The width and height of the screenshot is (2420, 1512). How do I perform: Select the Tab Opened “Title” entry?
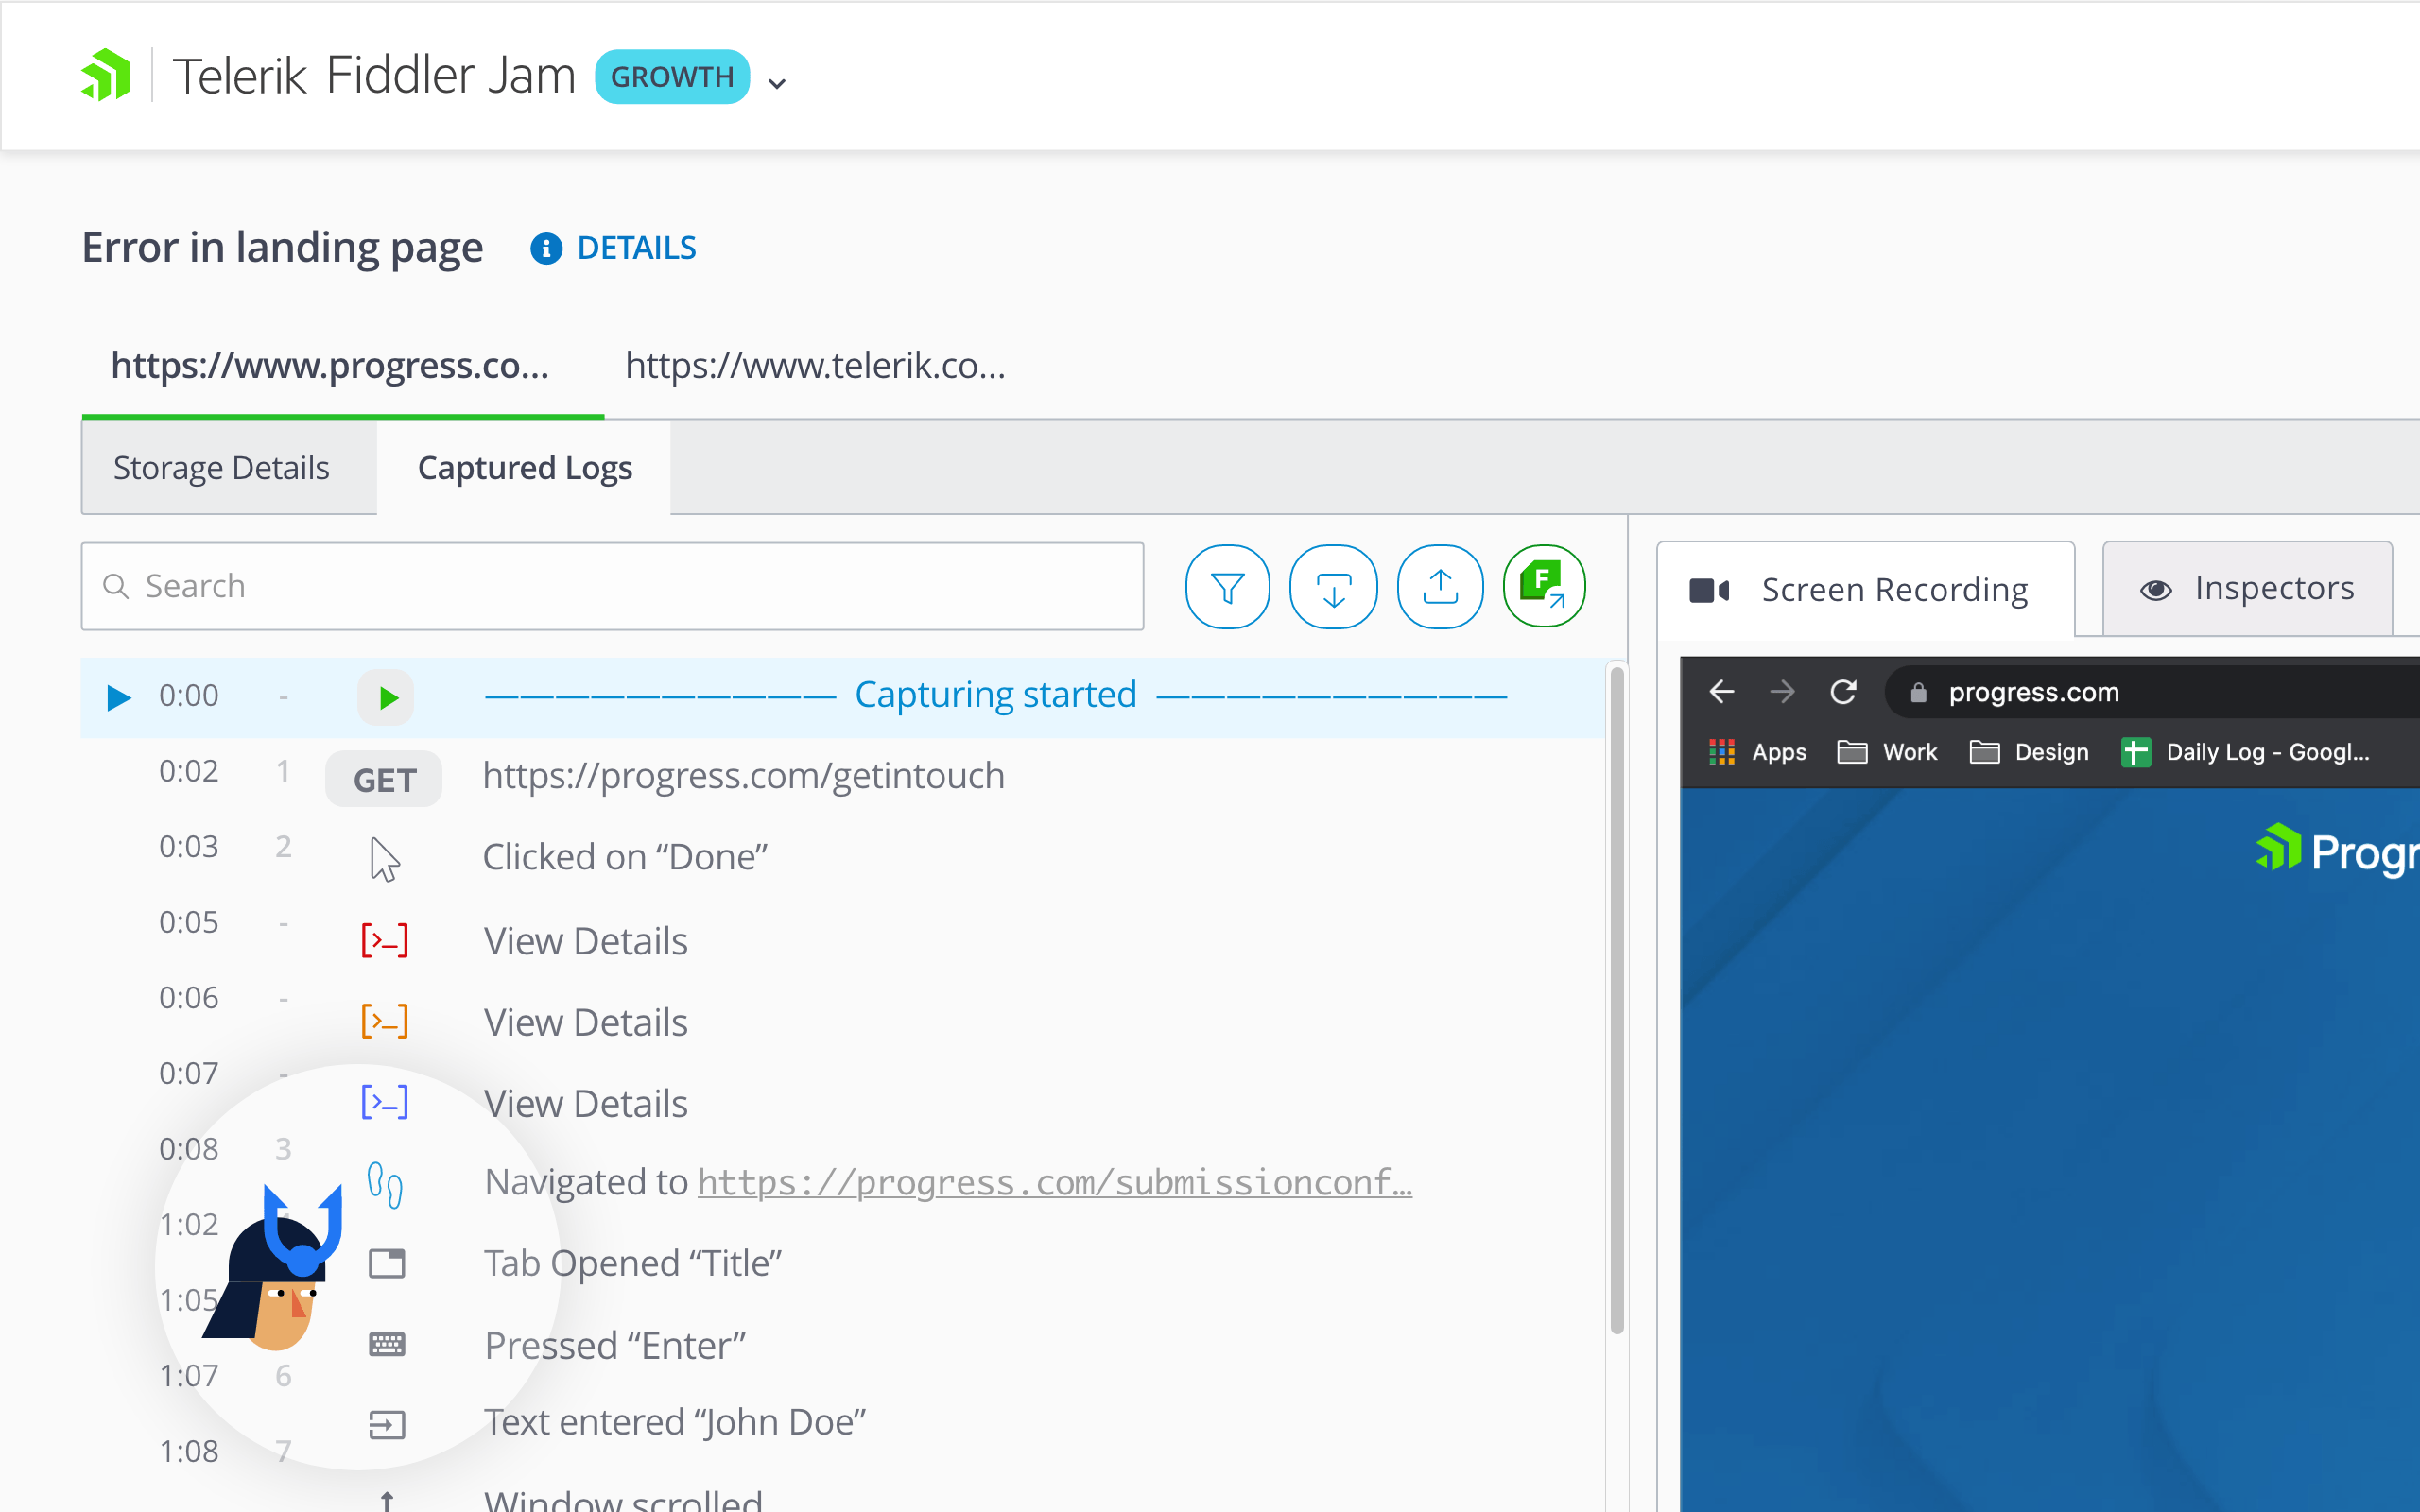click(x=632, y=1264)
